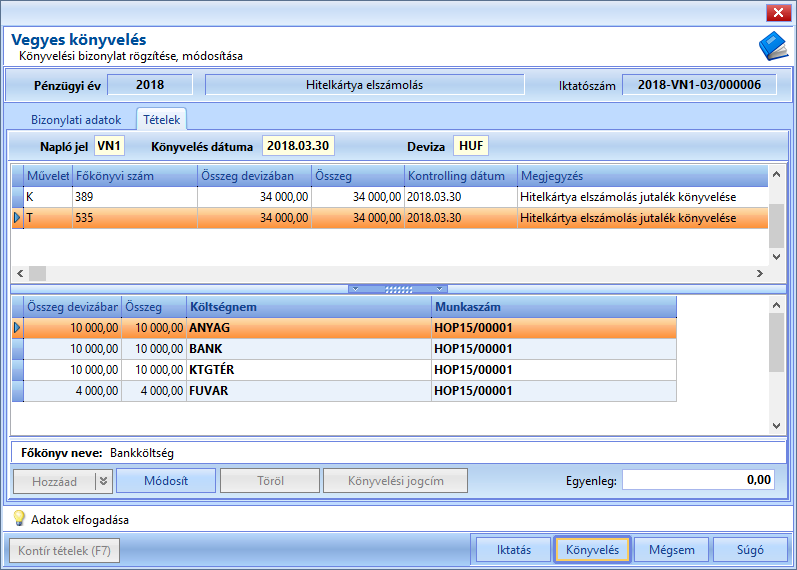Click lower table scroll down arrow

[x=776, y=426]
